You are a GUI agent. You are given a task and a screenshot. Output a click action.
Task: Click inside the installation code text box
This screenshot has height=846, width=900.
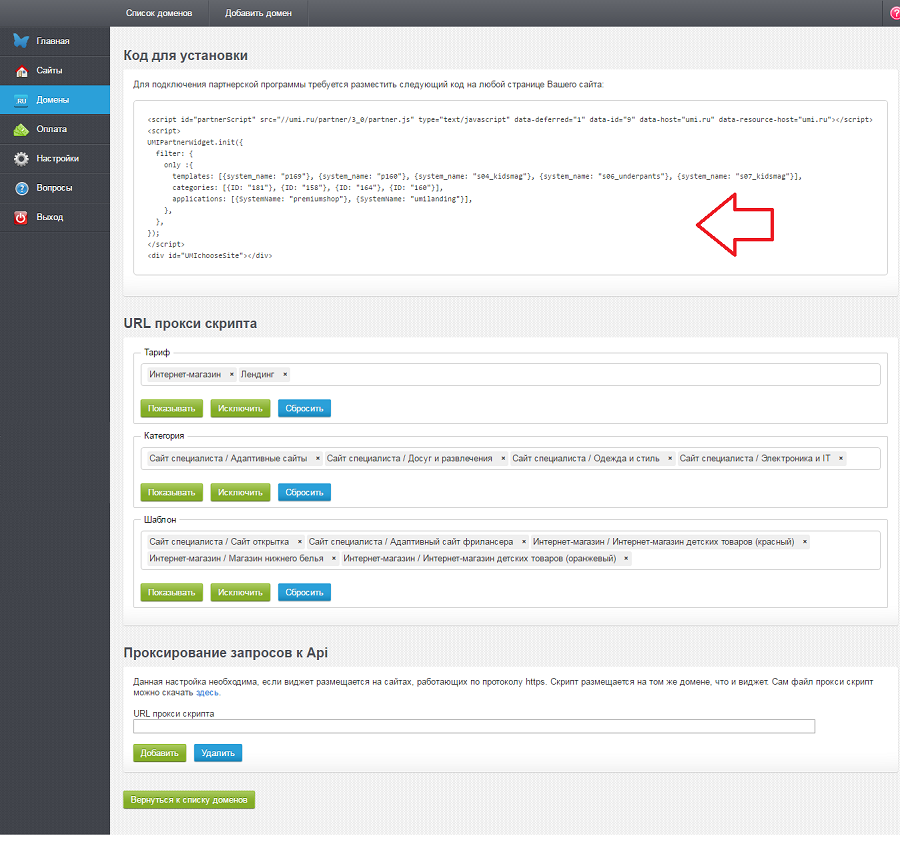[510, 188]
